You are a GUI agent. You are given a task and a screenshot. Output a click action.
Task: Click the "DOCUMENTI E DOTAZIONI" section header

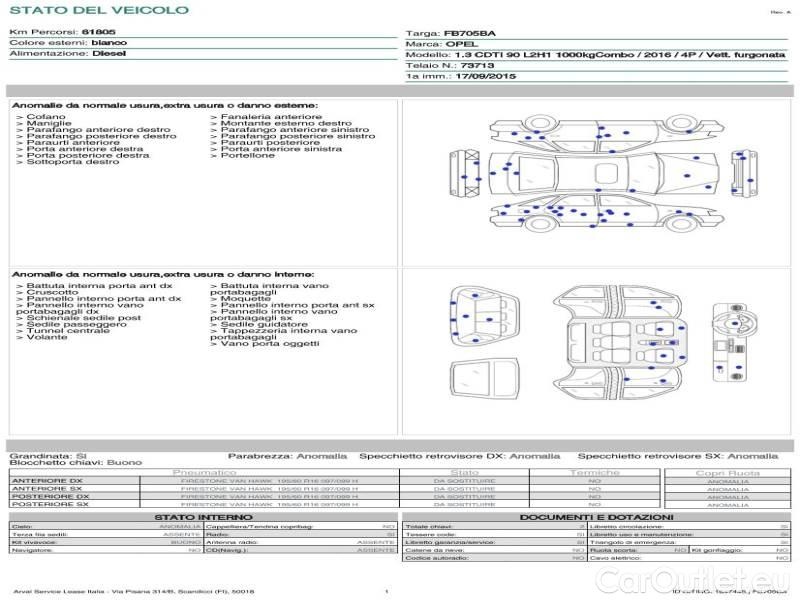pos(596,517)
